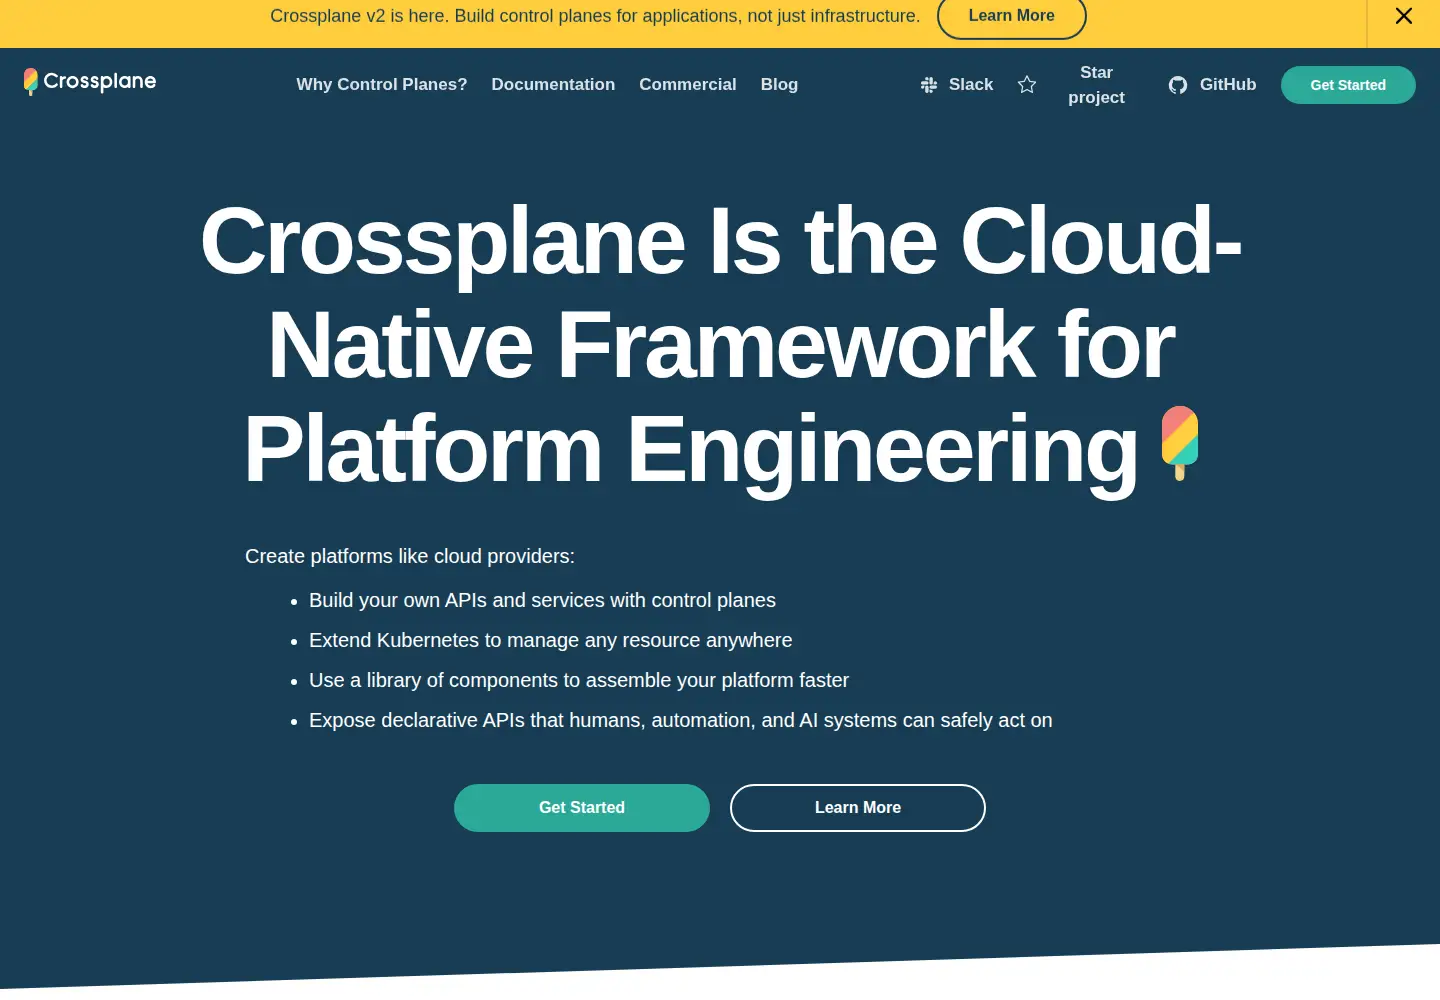Click the bullet 'Extend Kubernetes to manage any resource'
1440x1000 pixels.
pyautogui.click(x=550, y=640)
